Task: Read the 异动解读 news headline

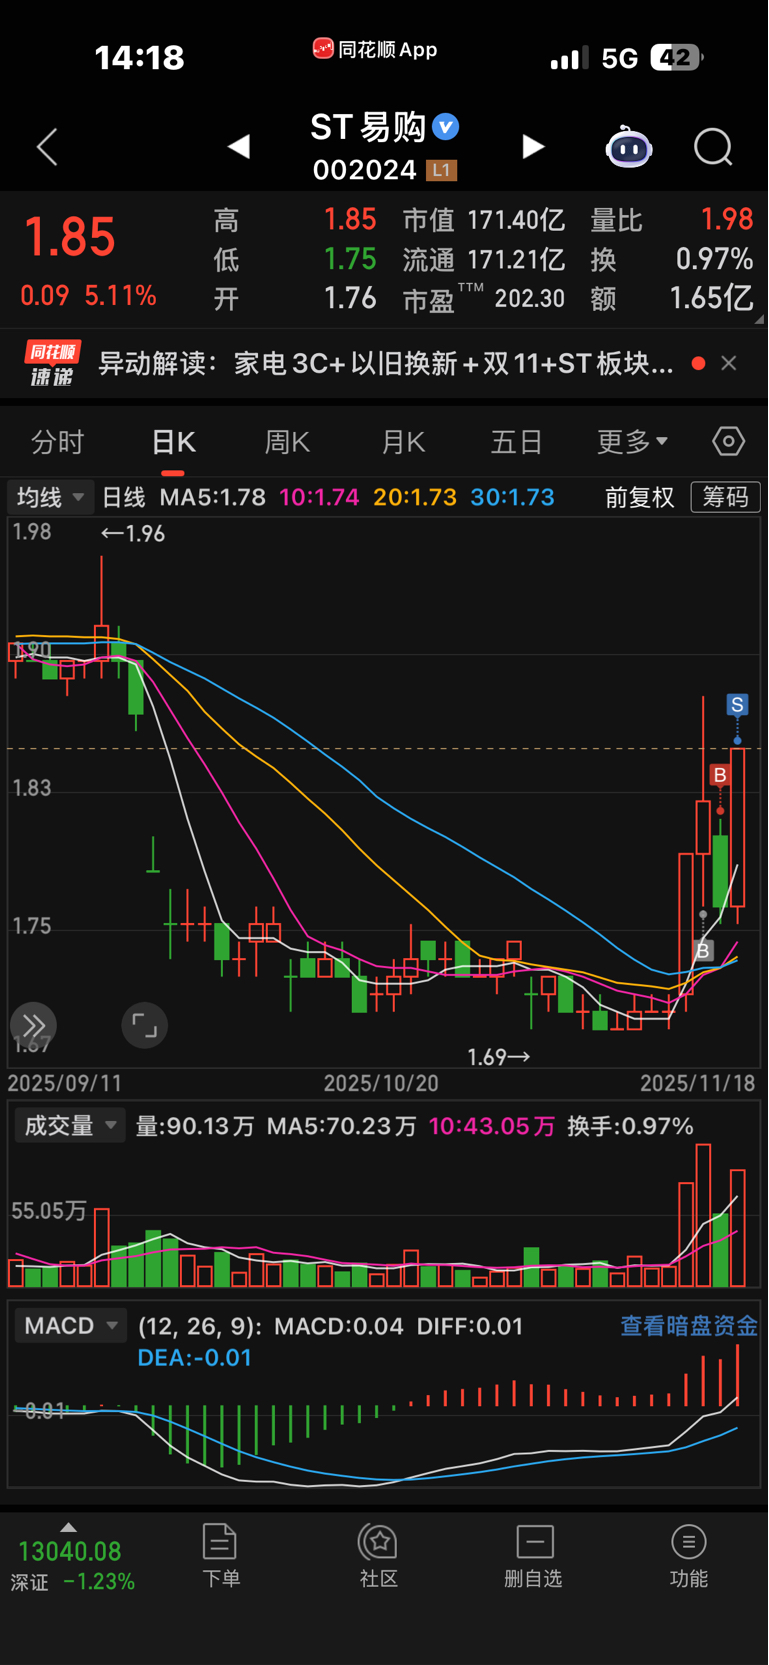Action: tap(385, 363)
